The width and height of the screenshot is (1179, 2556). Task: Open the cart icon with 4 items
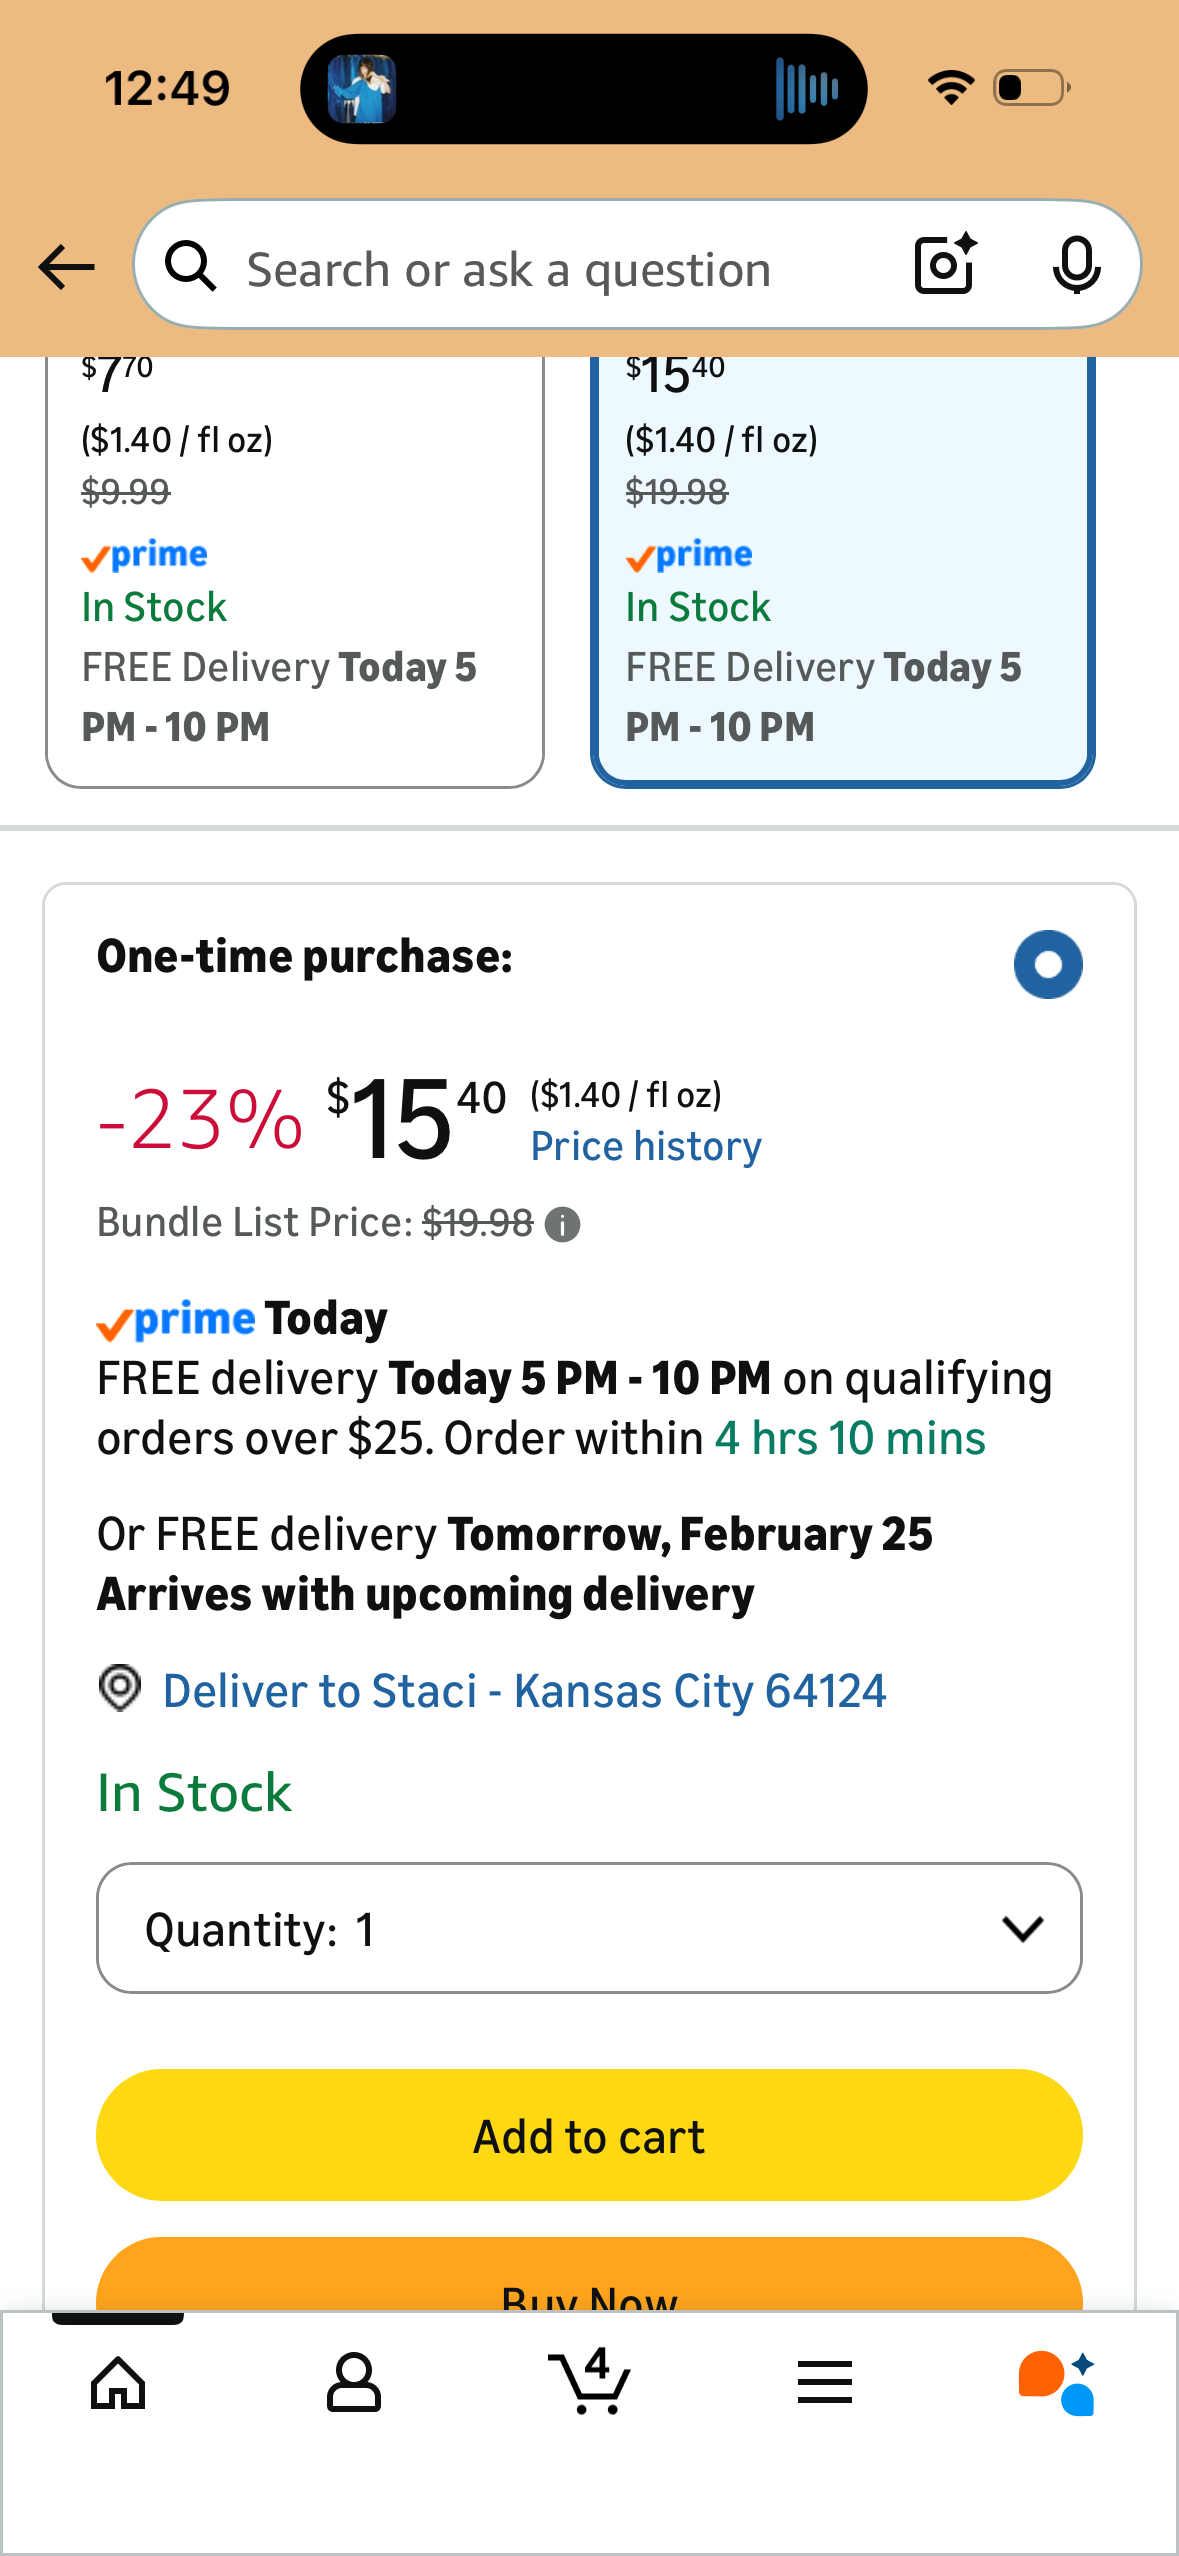[590, 2381]
